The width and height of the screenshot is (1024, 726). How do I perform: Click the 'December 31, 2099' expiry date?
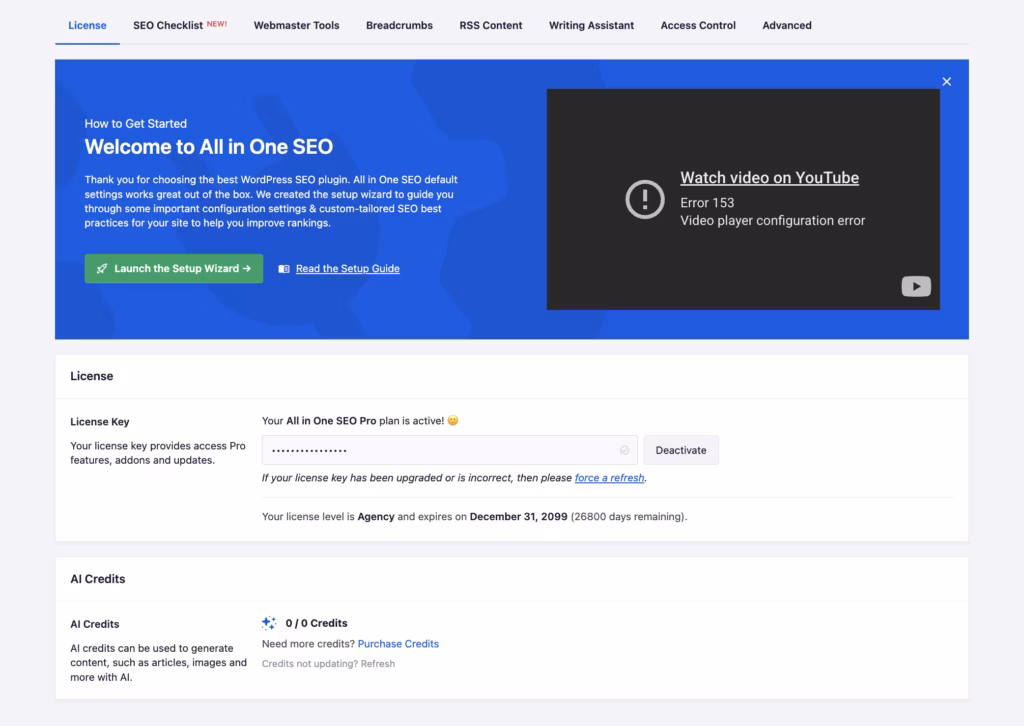tap(519, 516)
